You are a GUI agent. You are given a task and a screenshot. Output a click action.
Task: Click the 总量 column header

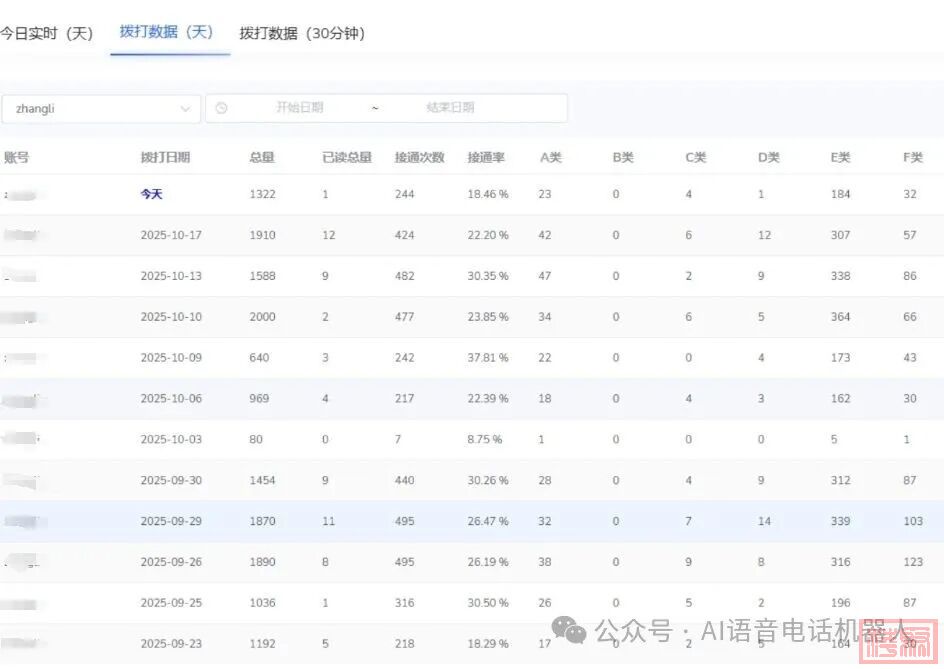pos(262,157)
